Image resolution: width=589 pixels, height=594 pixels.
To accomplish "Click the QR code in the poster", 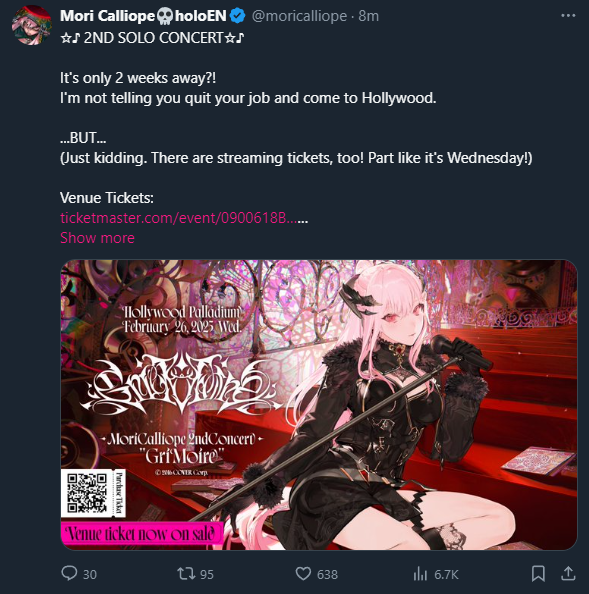I will pyautogui.click(x=87, y=493).
